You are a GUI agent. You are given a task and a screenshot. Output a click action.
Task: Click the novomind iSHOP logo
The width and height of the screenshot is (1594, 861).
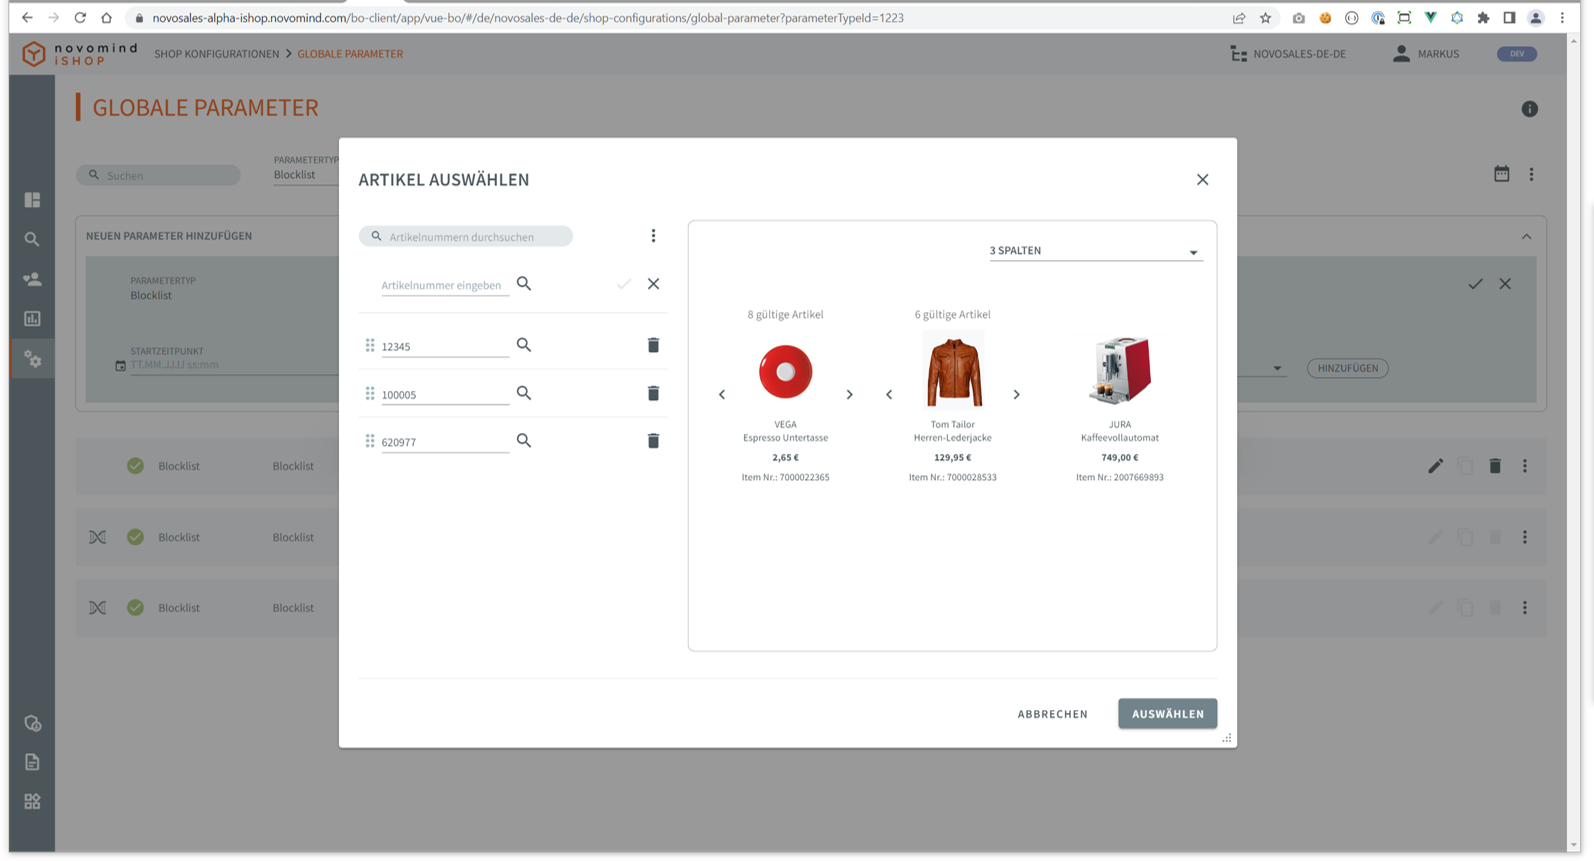point(79,54)
